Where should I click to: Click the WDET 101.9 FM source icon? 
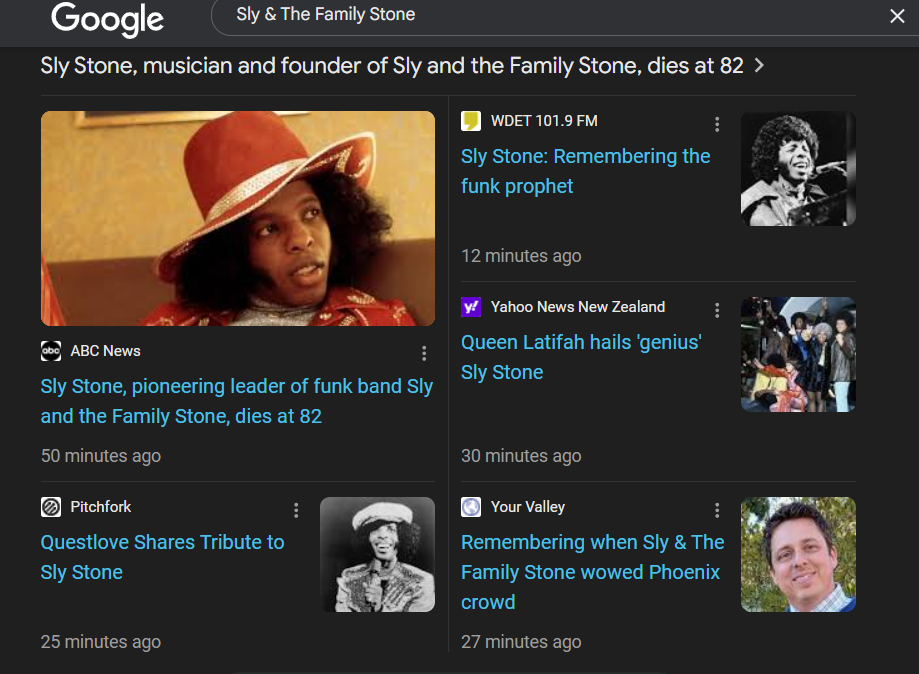click(471, 121)
